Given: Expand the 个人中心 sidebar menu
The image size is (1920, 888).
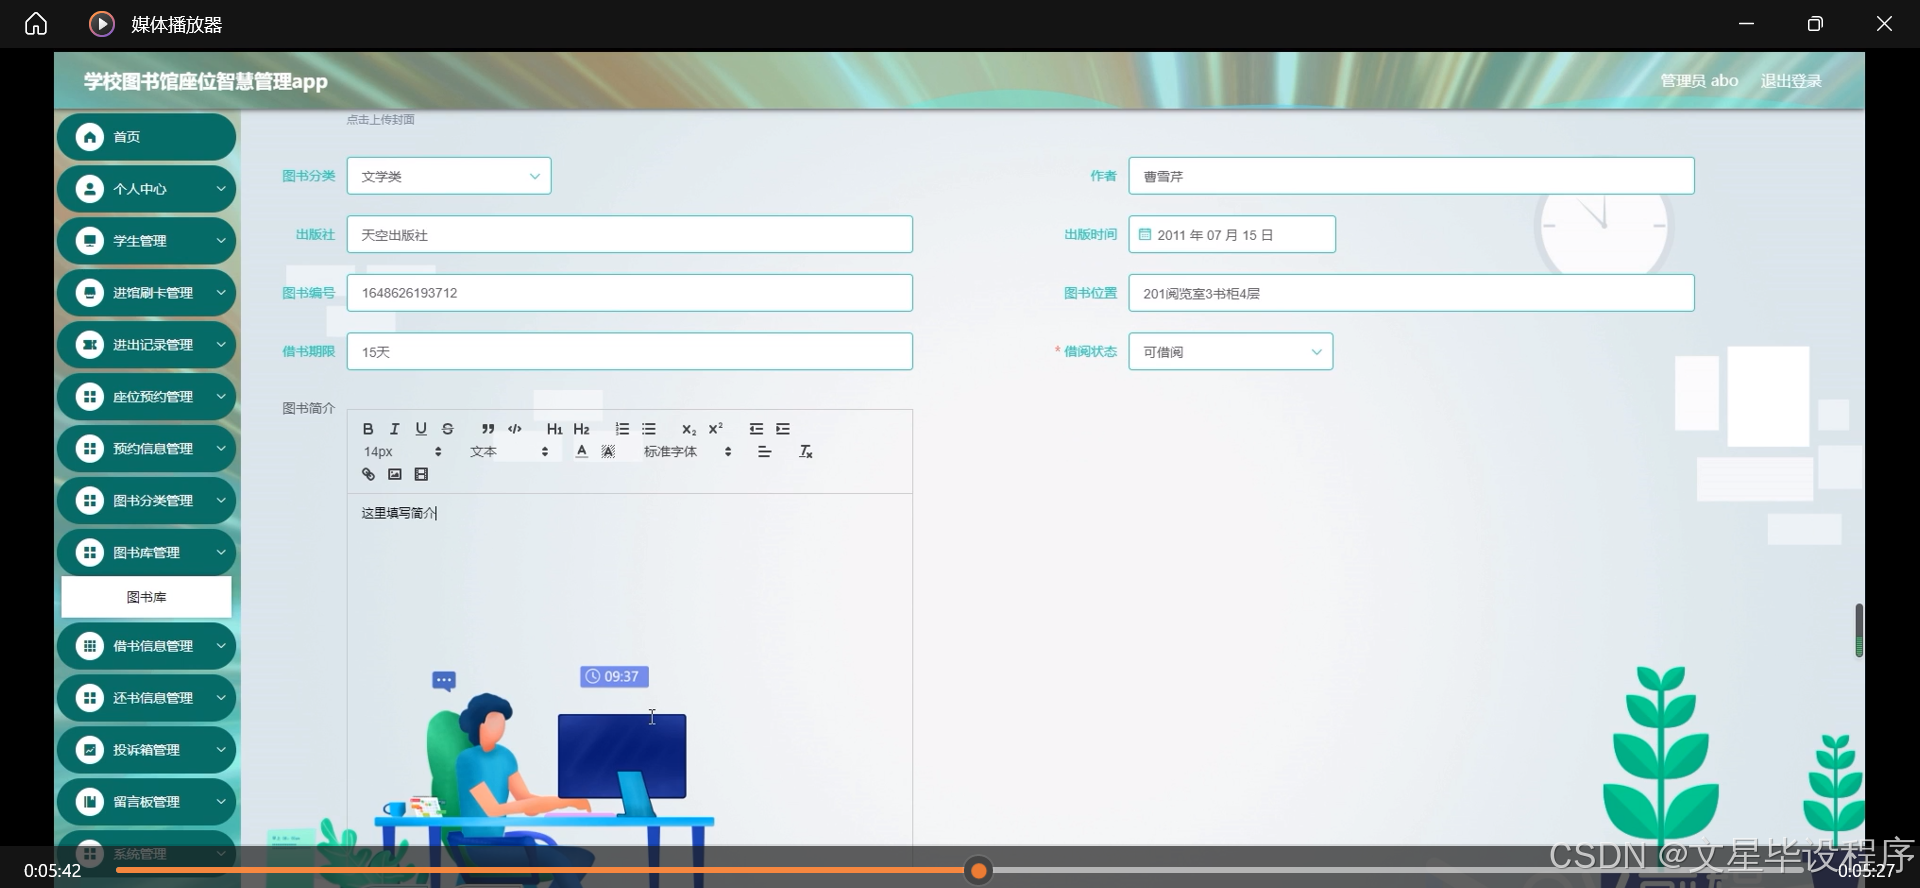Looking at the screenshot, I should [x=146, y=189].
